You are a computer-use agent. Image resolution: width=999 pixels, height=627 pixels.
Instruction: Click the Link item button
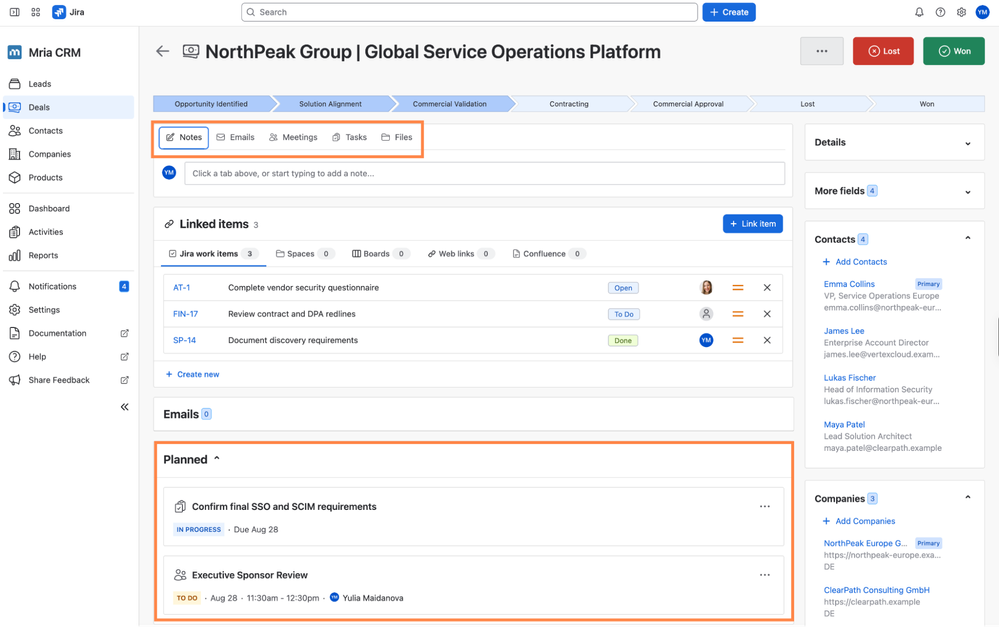(x=752, y=224)
